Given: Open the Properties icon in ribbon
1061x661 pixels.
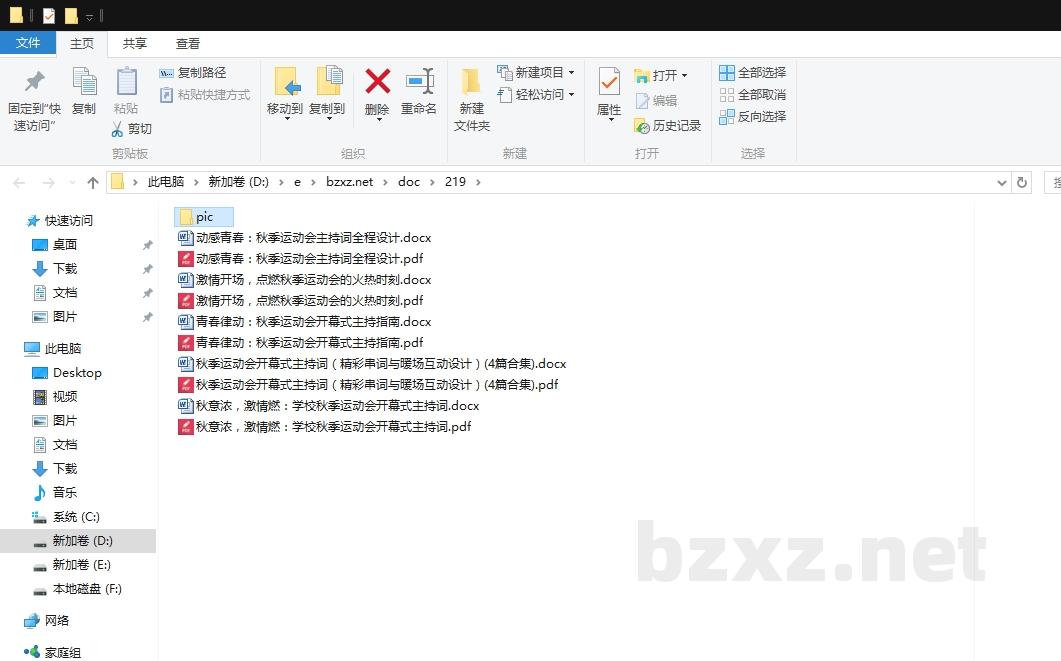Looking at the screenshot, I should [609, 82].
